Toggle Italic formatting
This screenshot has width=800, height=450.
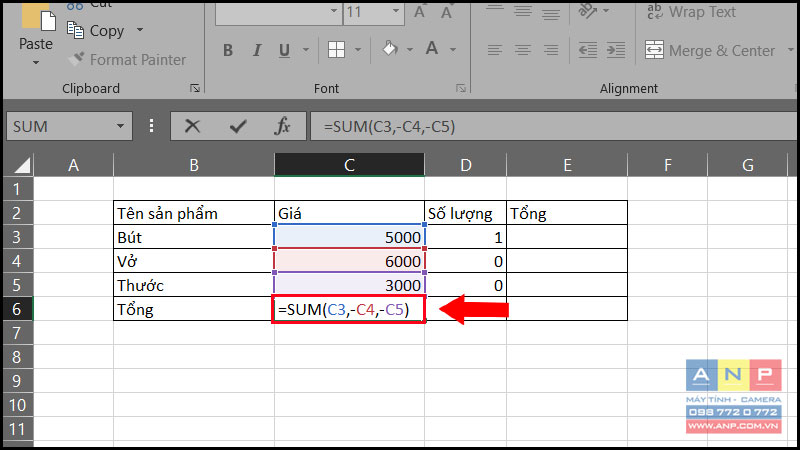(257, 50)
